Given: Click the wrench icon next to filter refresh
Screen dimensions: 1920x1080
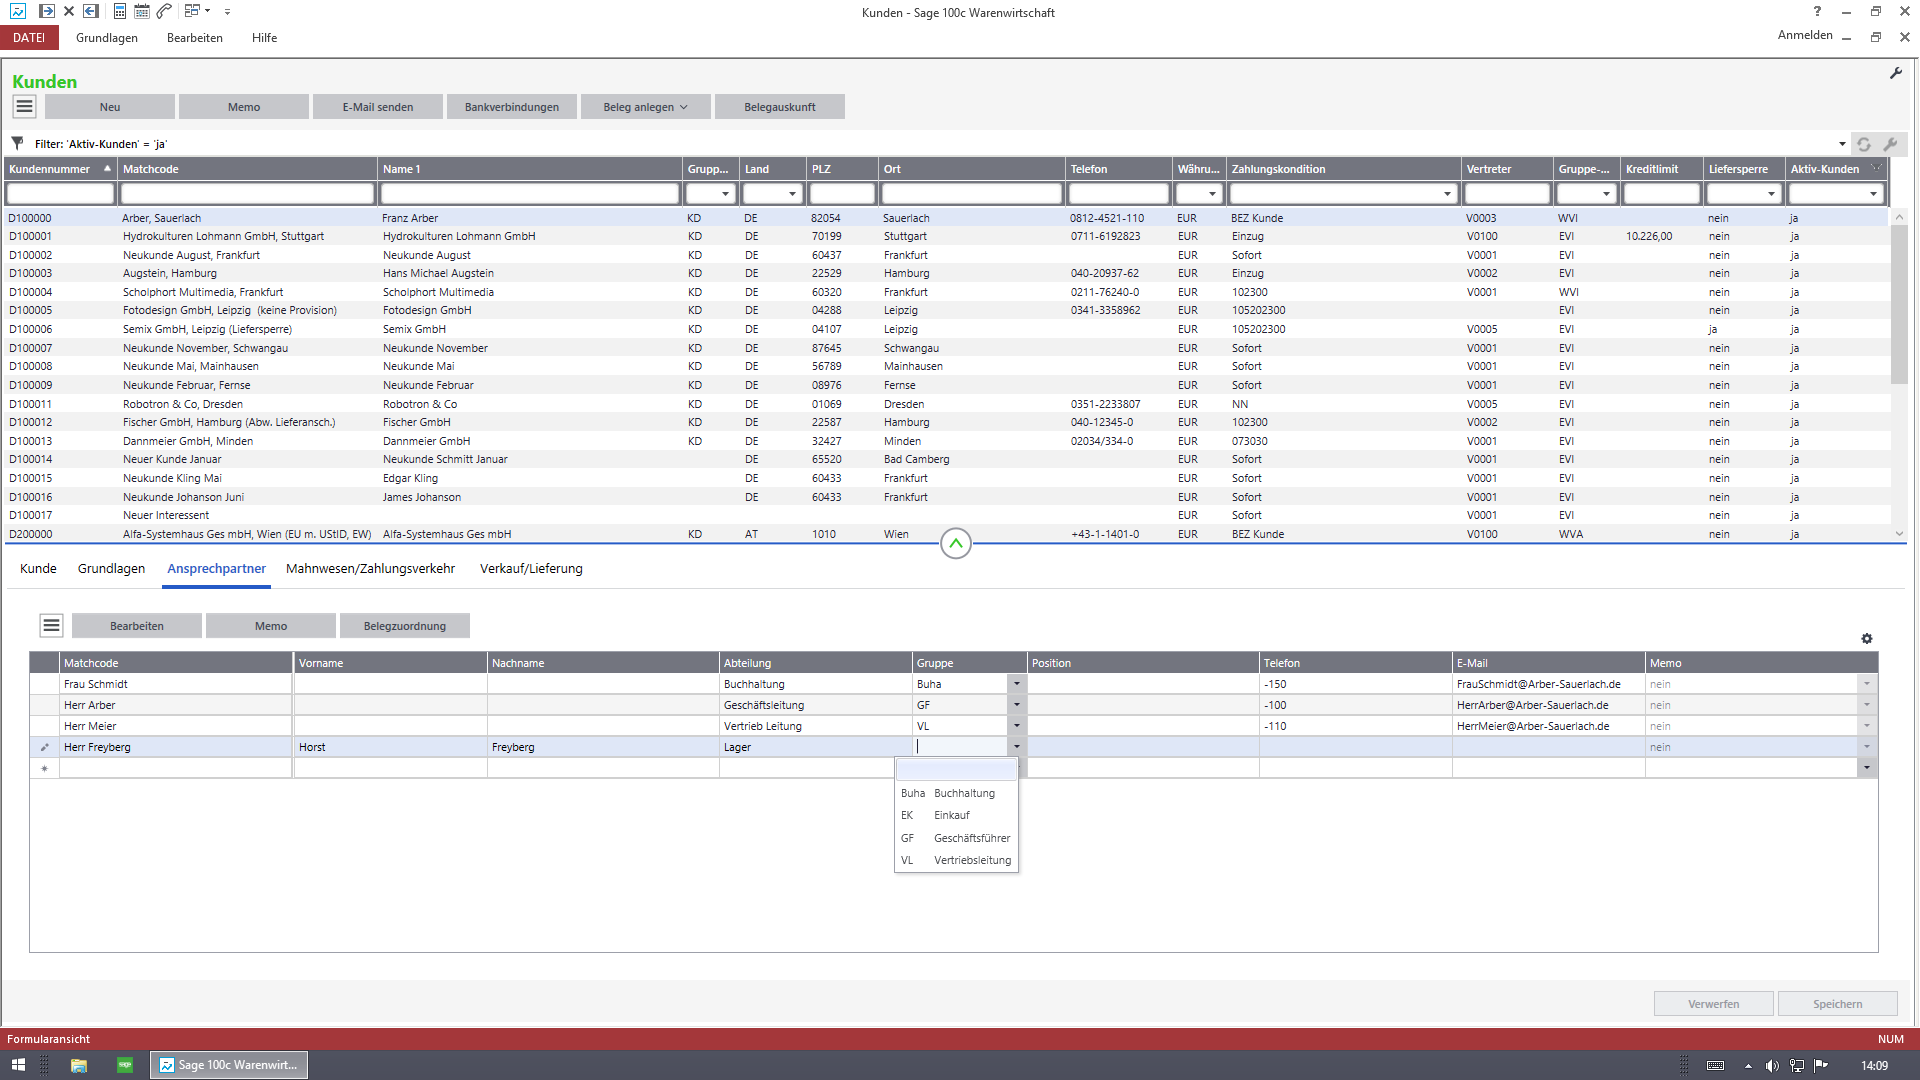Looking at the screenshot, I should point(1890,144).
